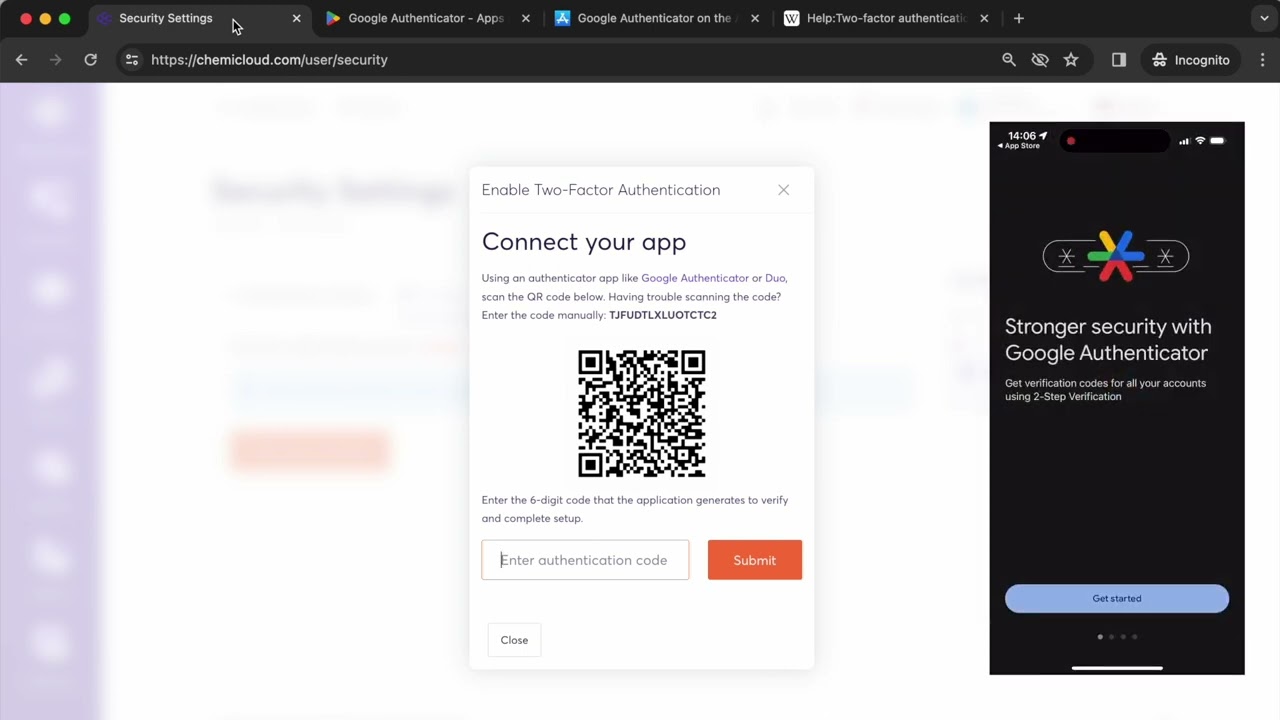1280x720 pixels.
Task: Click the macOS green fullscreen button
Action: click(64, 18)
